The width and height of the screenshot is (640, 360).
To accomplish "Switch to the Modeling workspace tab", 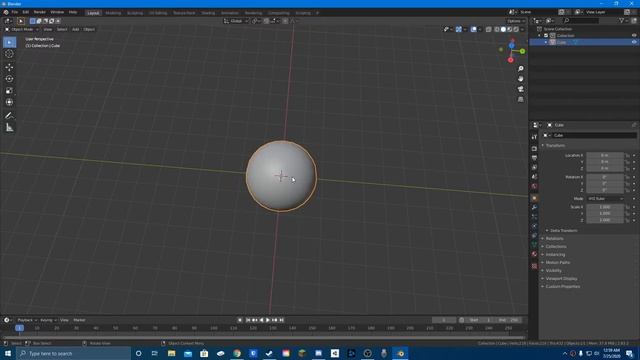I will tap(113, 13).
